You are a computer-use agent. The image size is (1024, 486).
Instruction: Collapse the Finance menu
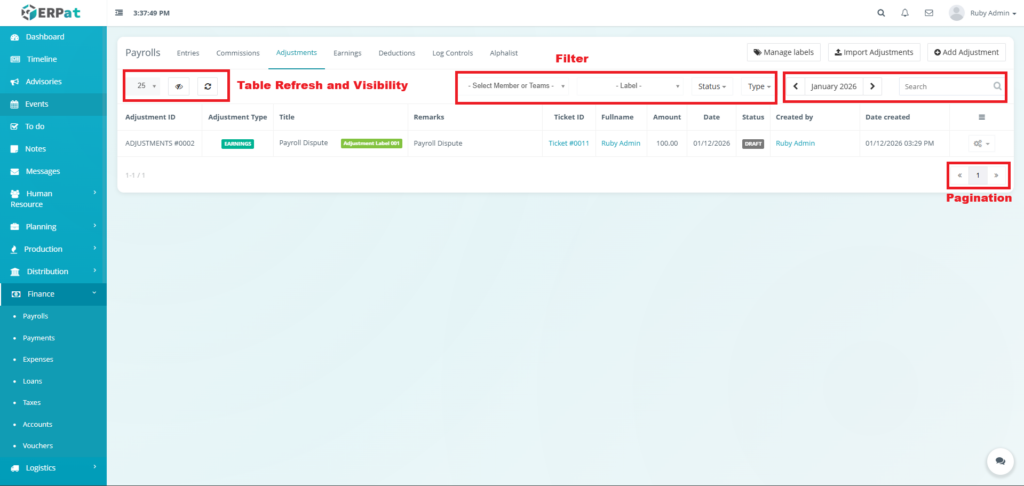point(53,294)
